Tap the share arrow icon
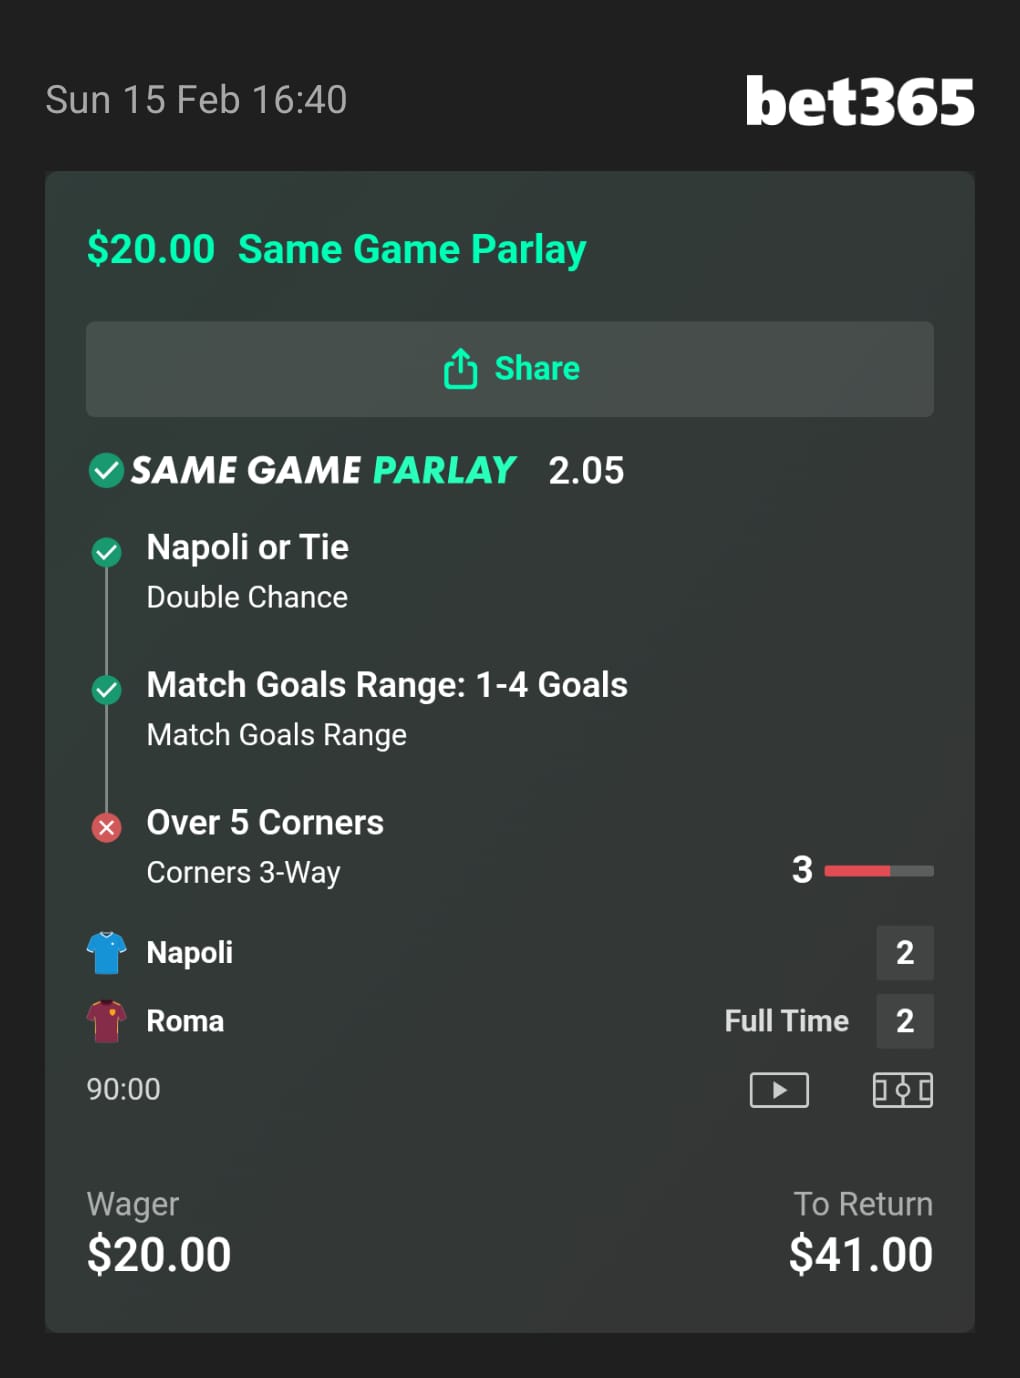The height and width of the screenshot is (1378, 1020). (460, 368)
